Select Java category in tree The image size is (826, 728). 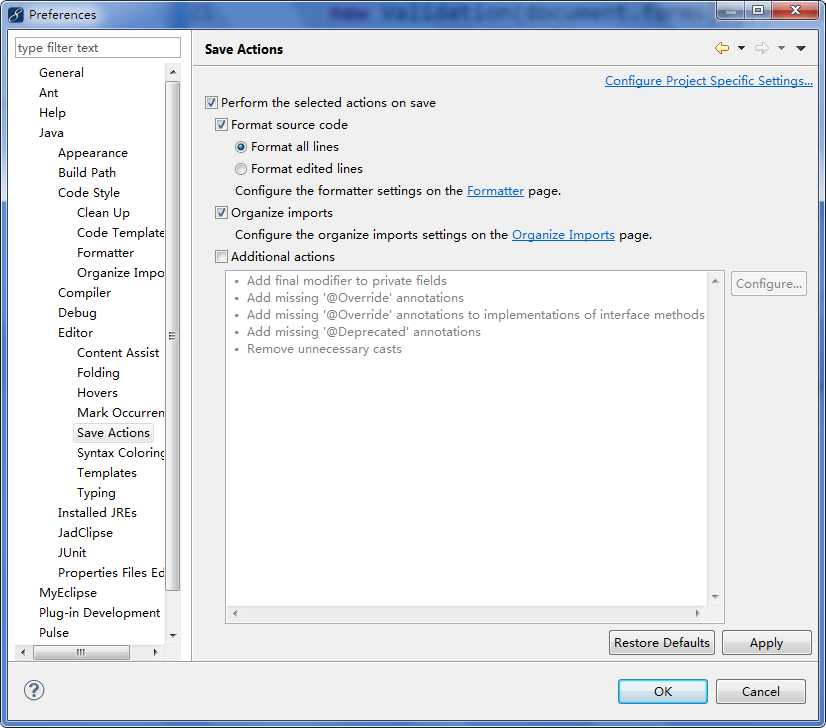[x=51, y=133]
